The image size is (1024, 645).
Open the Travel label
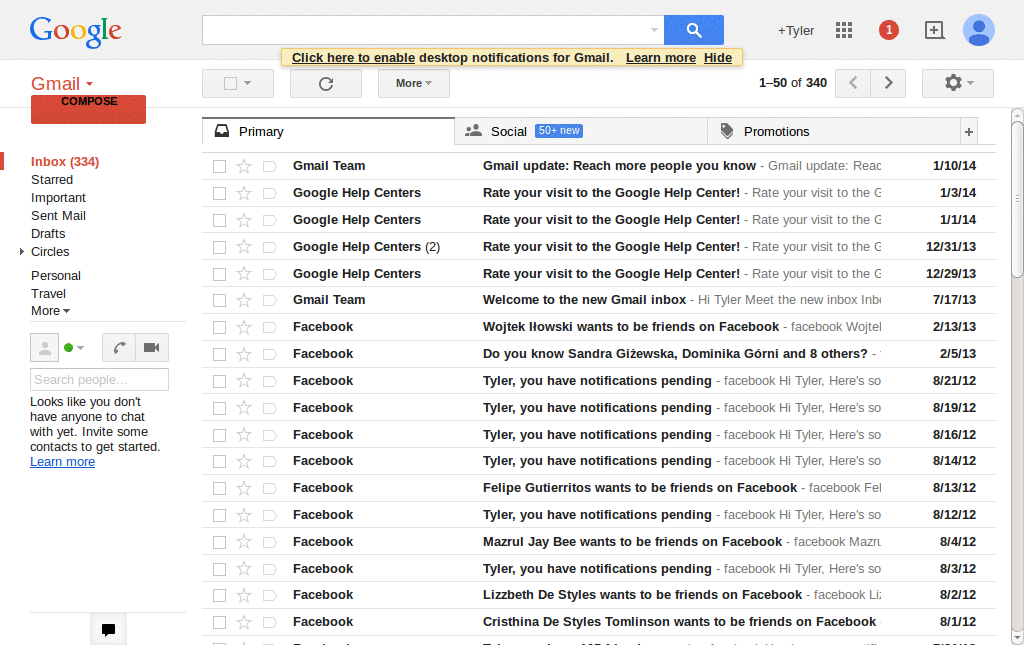point(48,294)
